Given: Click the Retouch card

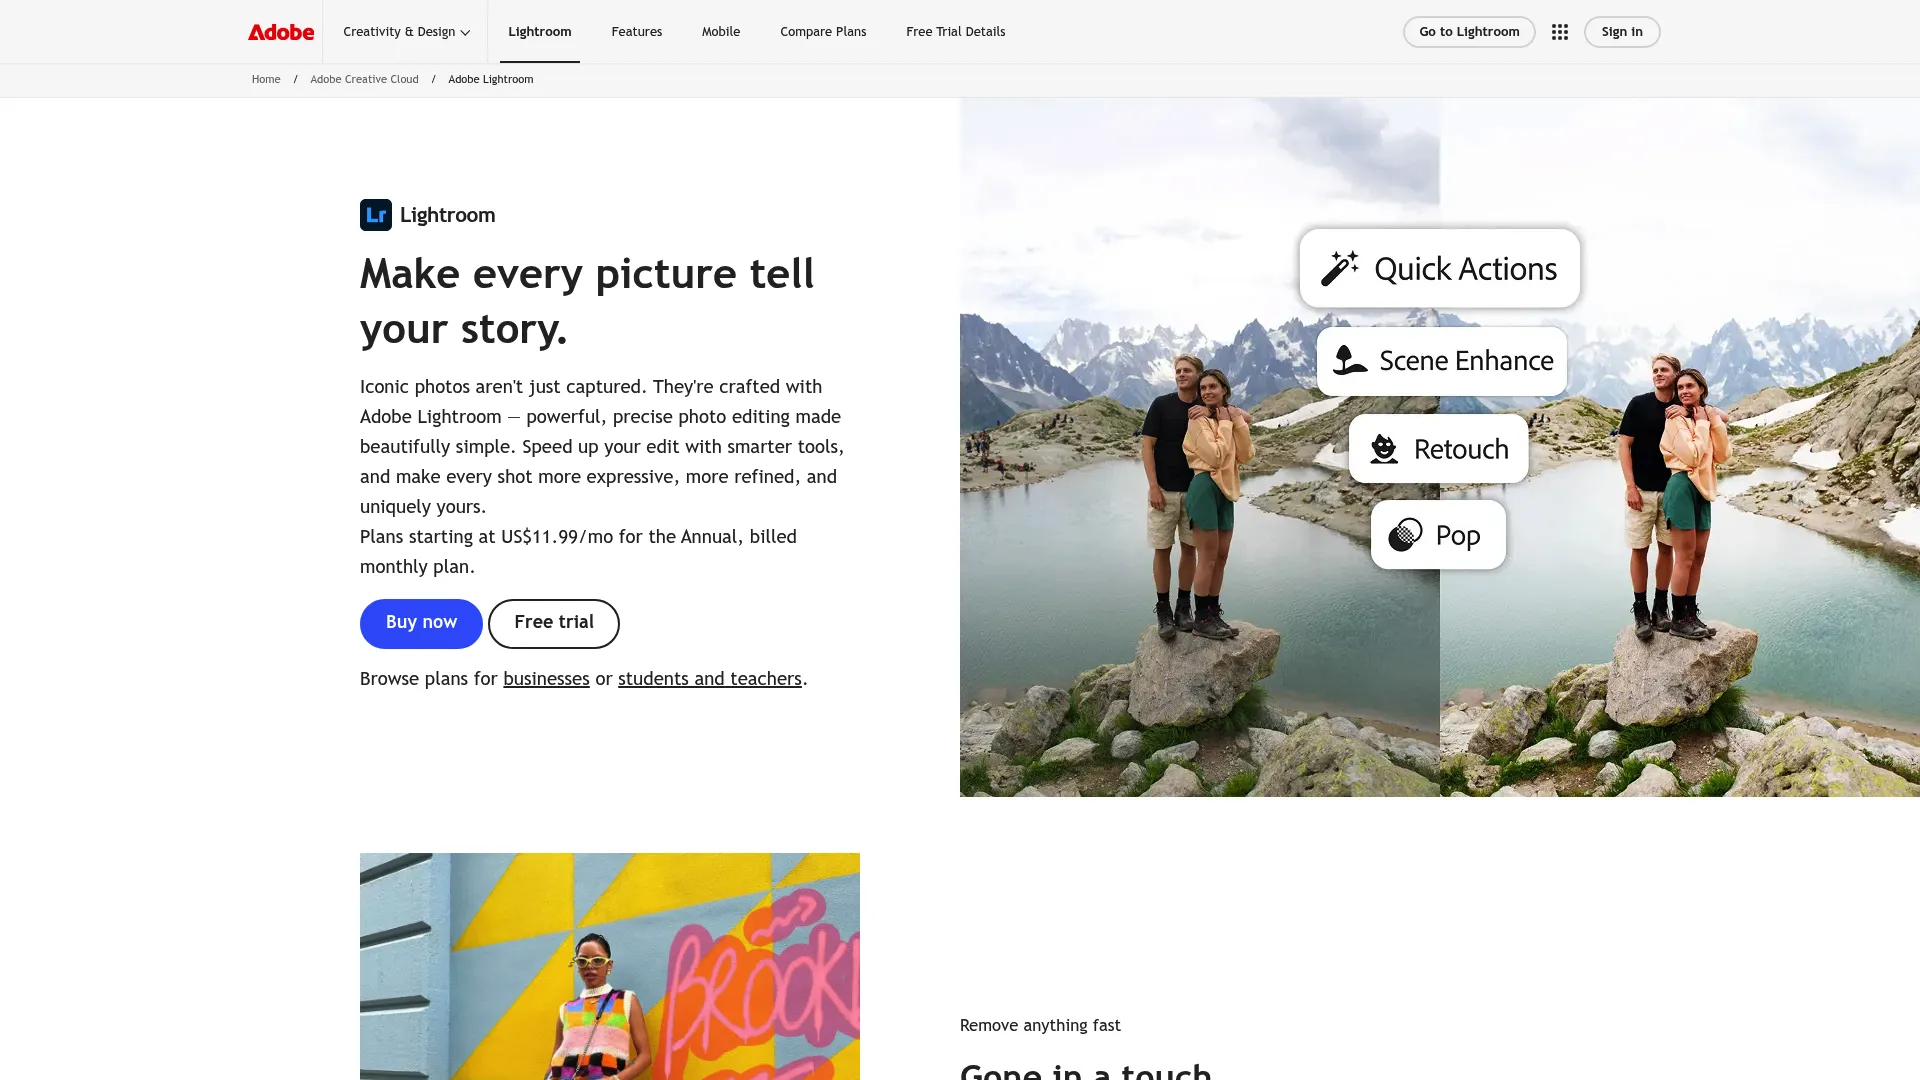Looking at the screenshot, I should pos(1438,449).
